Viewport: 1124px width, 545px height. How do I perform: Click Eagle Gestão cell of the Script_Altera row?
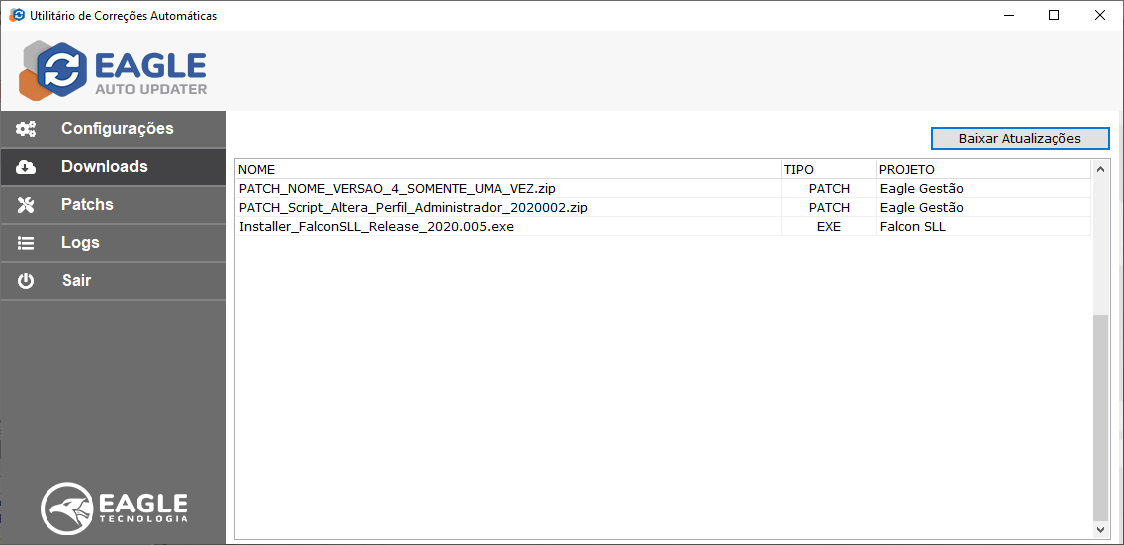(x=984, y=207)
